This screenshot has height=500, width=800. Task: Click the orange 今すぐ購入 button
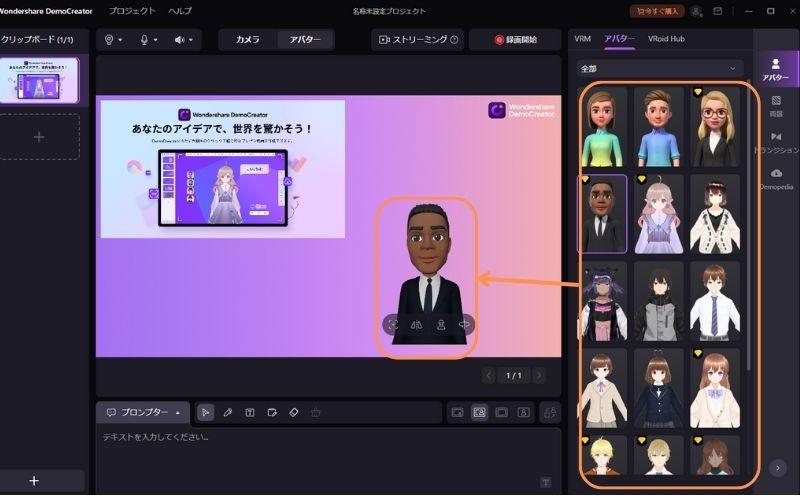(657, 11)
